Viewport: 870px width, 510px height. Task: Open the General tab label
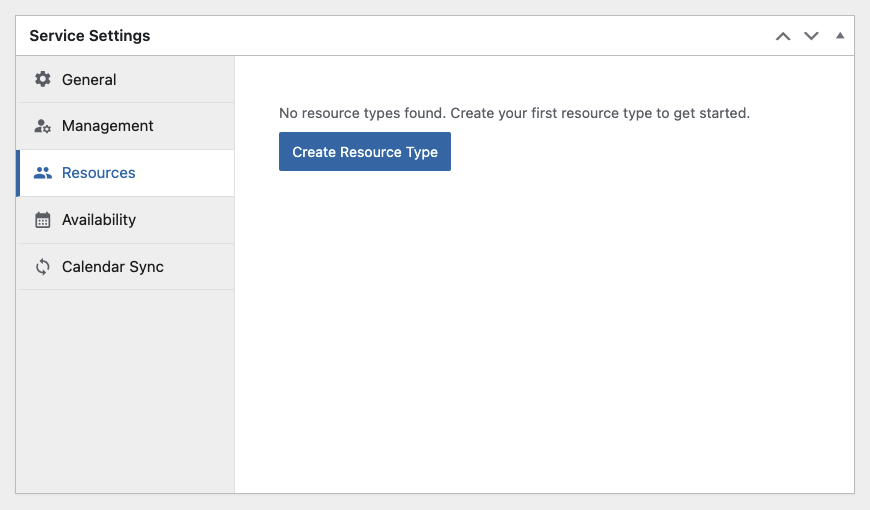pos(89,79)
